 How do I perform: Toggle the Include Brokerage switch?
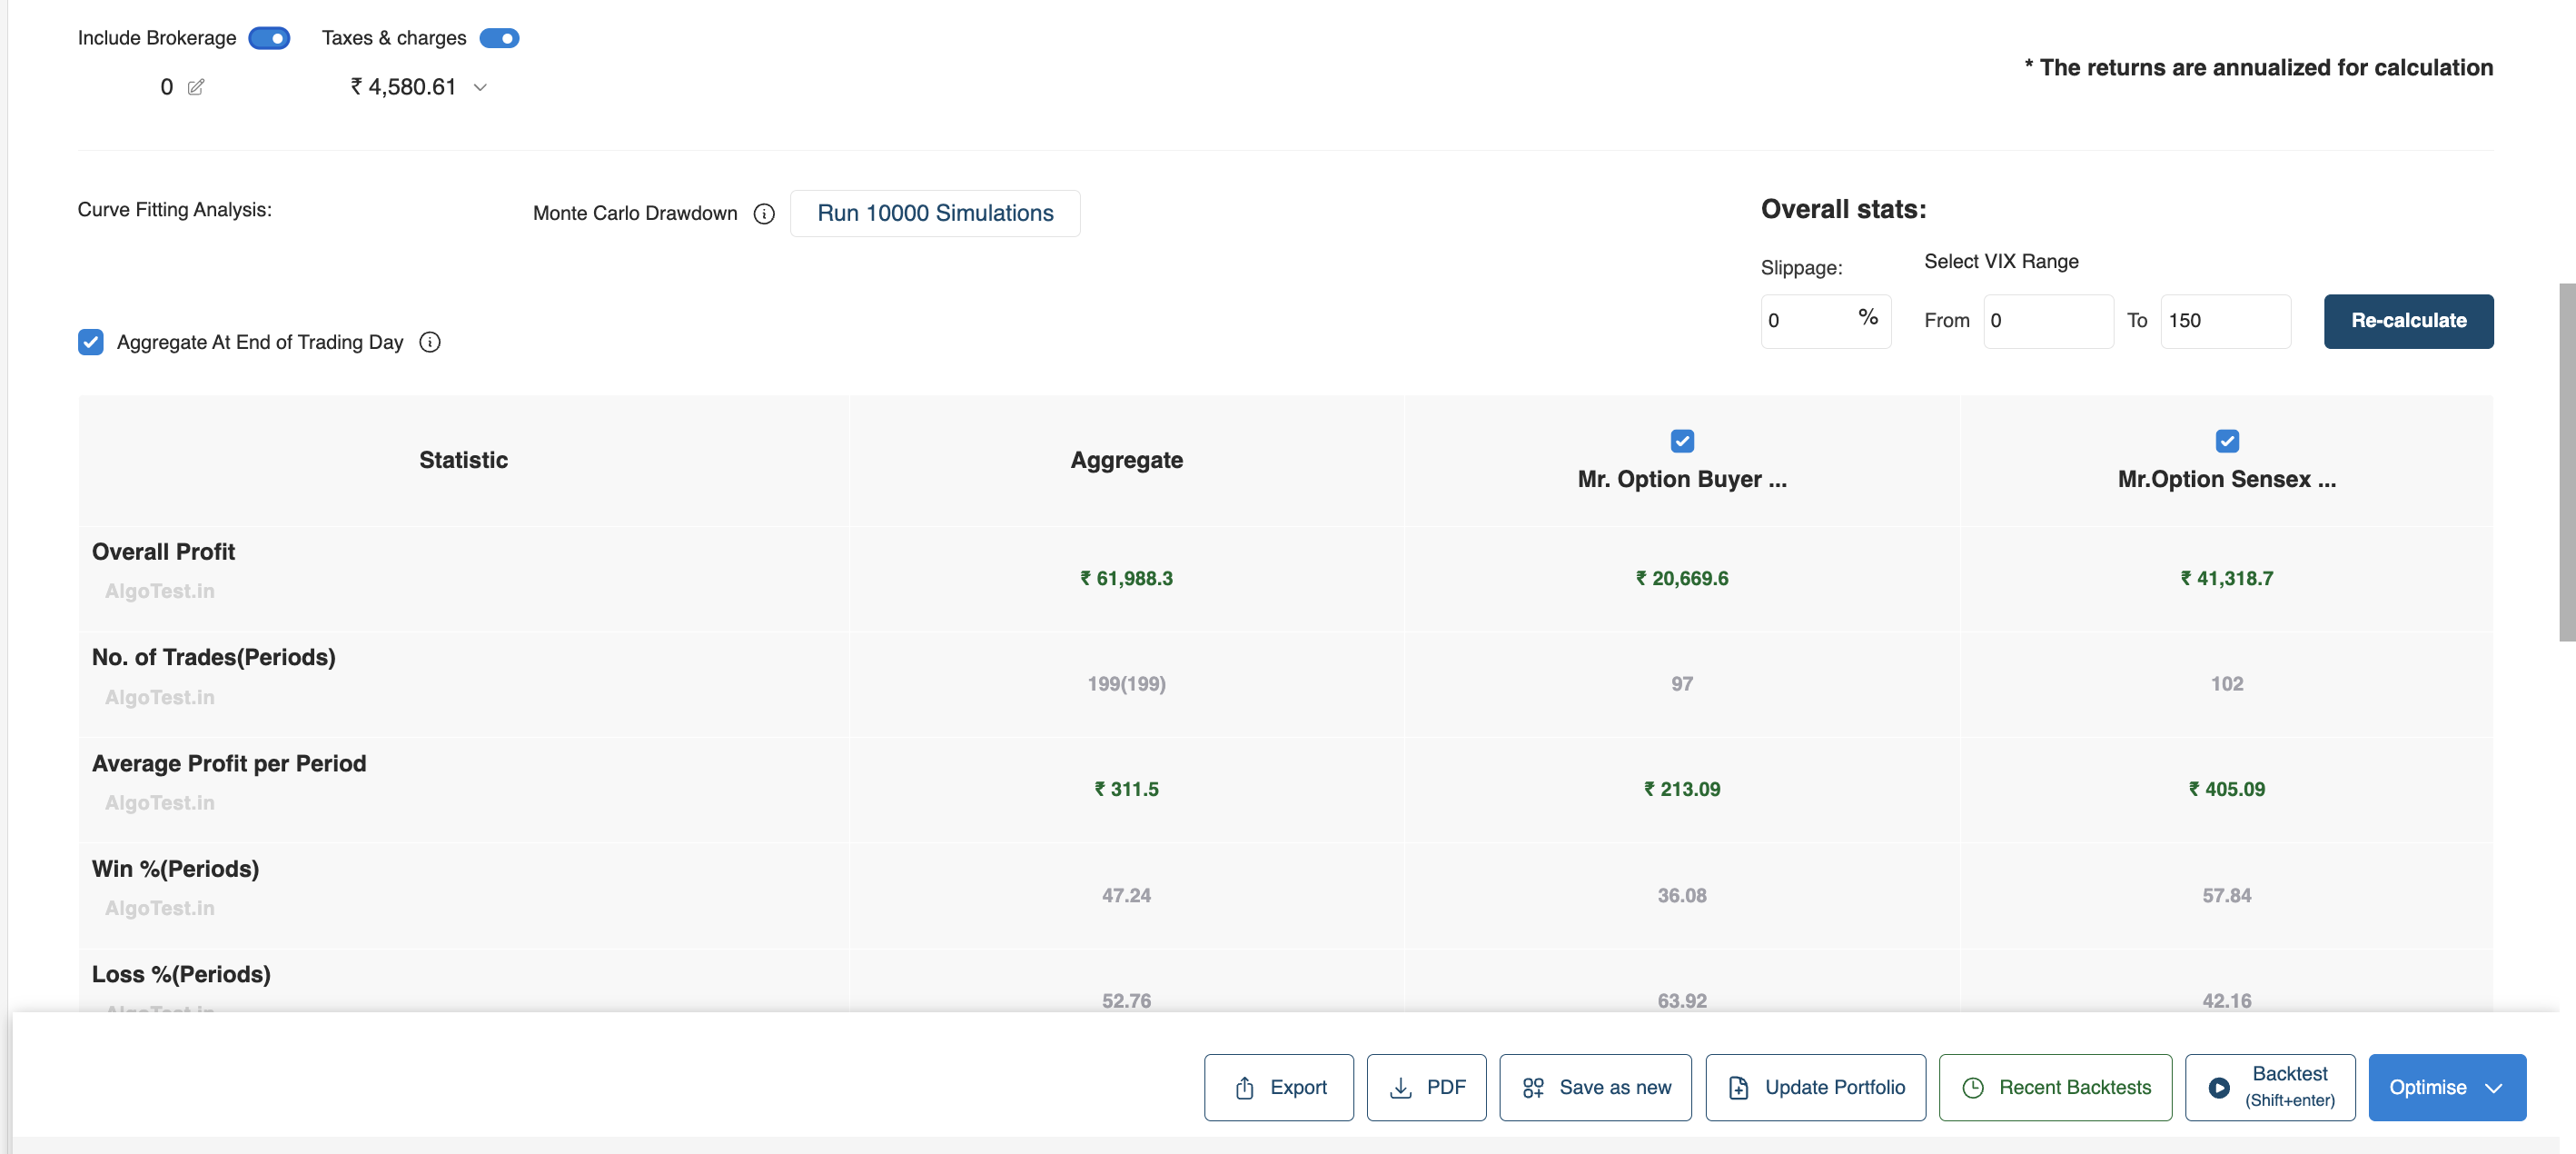click(x=269, y=38)
